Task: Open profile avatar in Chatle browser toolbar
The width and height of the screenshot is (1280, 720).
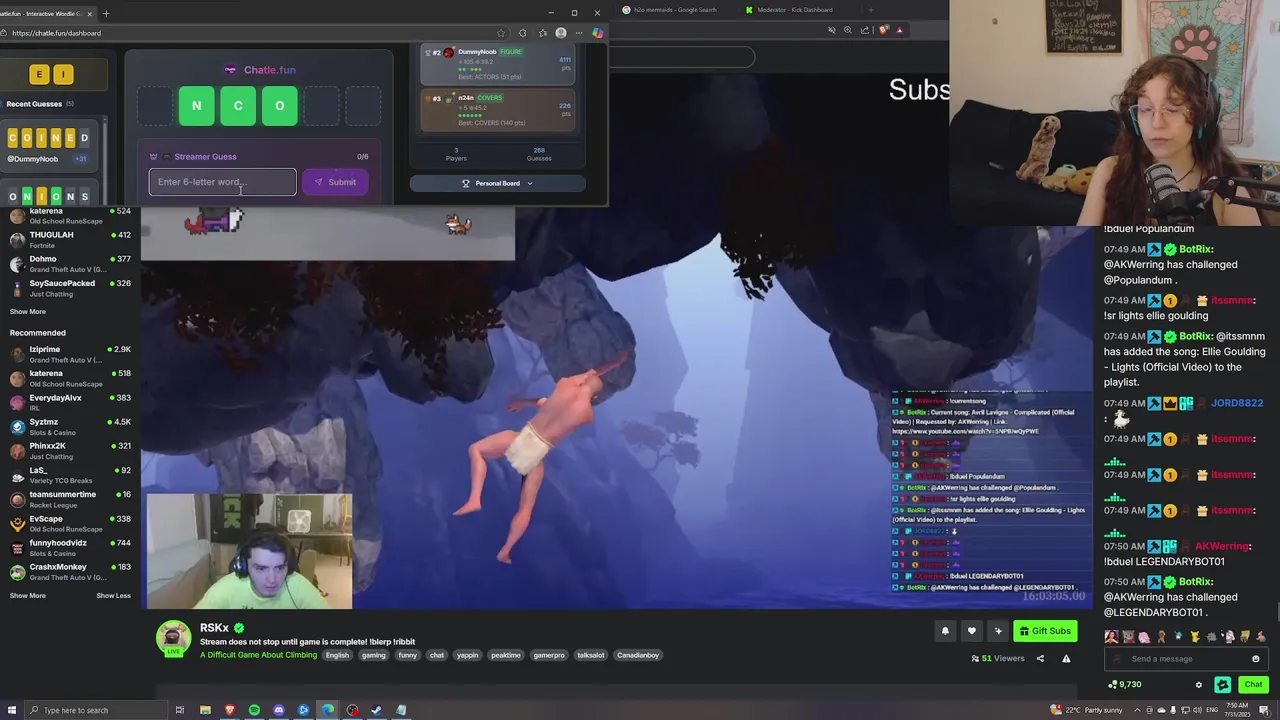Action: coord(561,33)
